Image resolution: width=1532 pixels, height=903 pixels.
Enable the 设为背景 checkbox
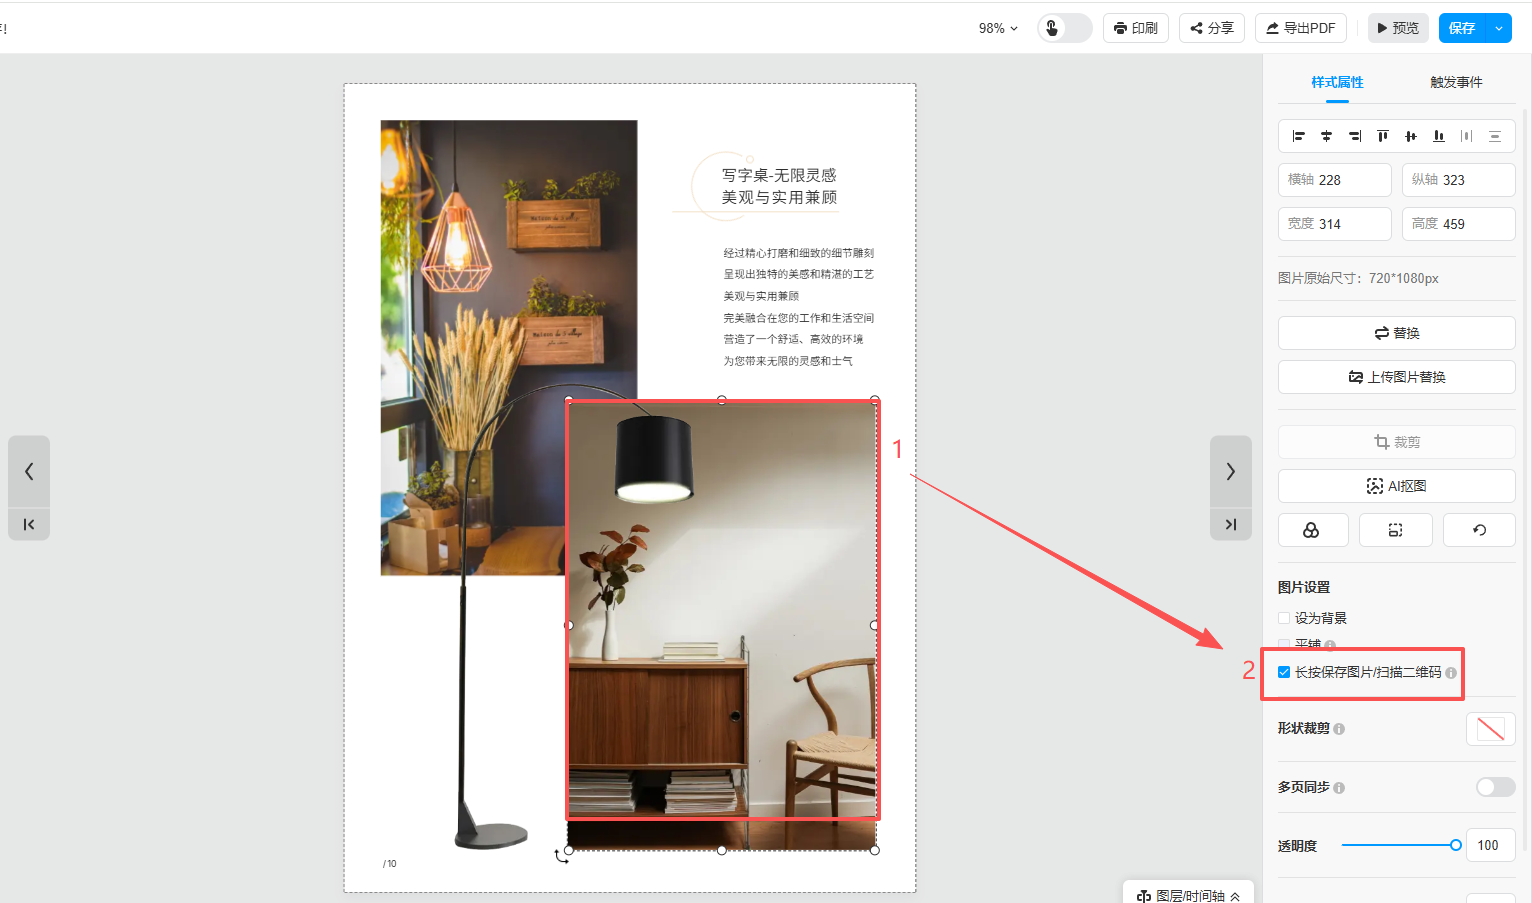(x=1284, y=618)
